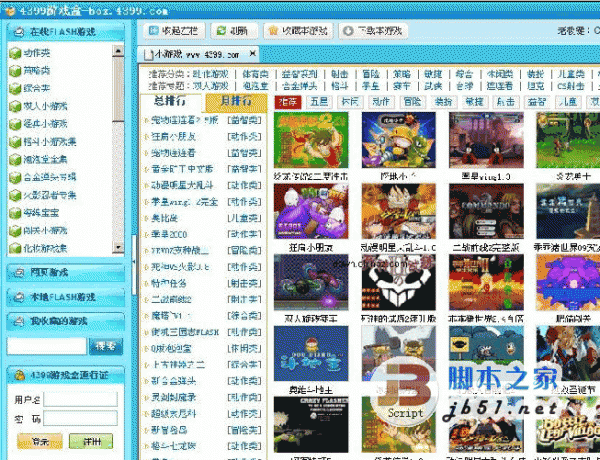This screenshot has height=460, width=600.
Task: Open the 双人游戏 recommended topic link
Action: 210,86
